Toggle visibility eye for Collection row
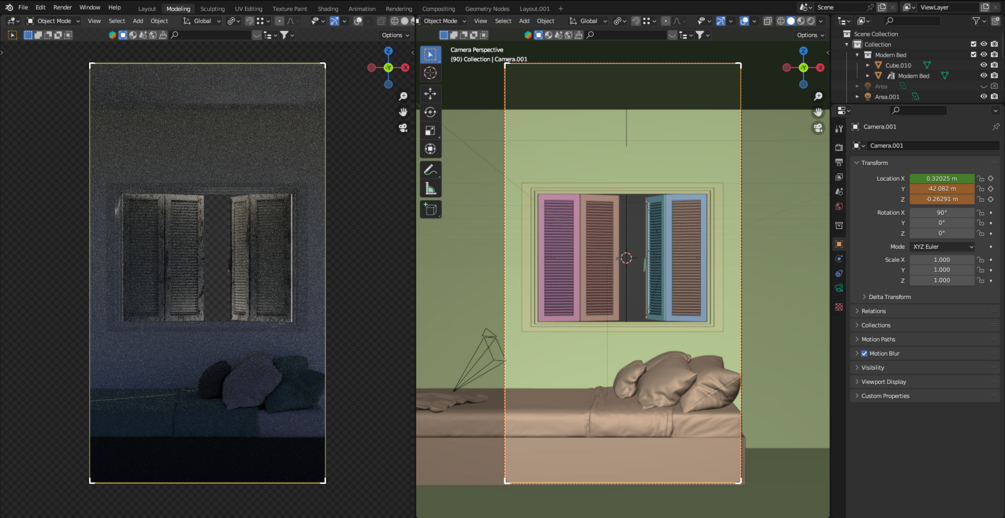This screenshot has width=1005, height=518. pos(984,44)
